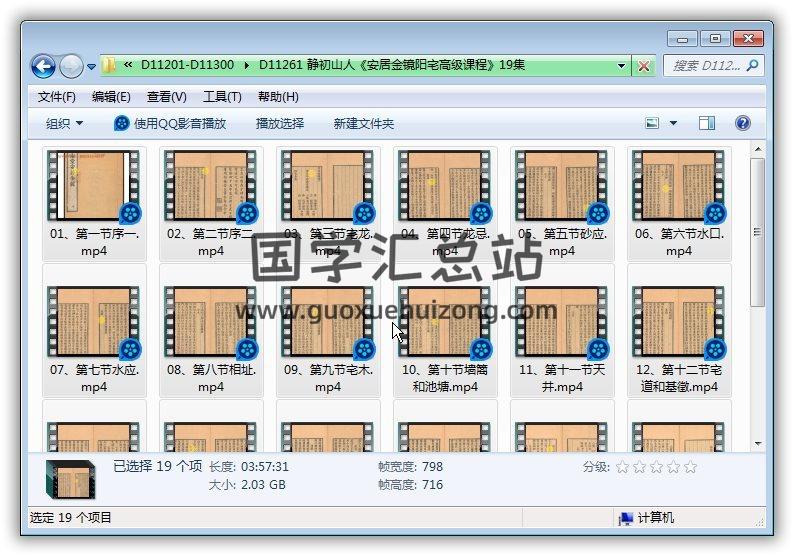Set rating with the fifth star
The width and height of the screenshot is (794, 556).
pyautogui.click(x=690, y=467)
